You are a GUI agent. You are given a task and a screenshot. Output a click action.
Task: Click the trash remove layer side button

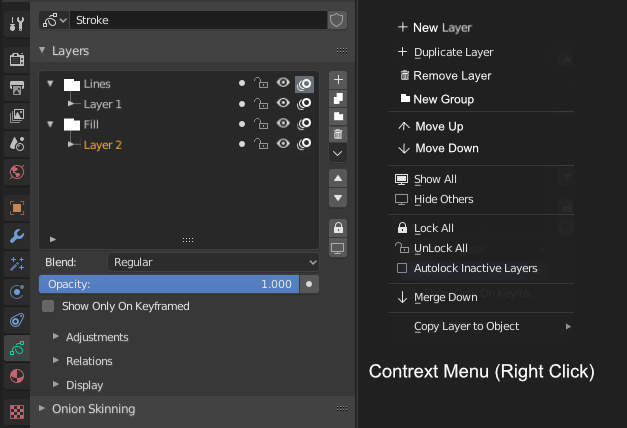[x=338, y=134]
